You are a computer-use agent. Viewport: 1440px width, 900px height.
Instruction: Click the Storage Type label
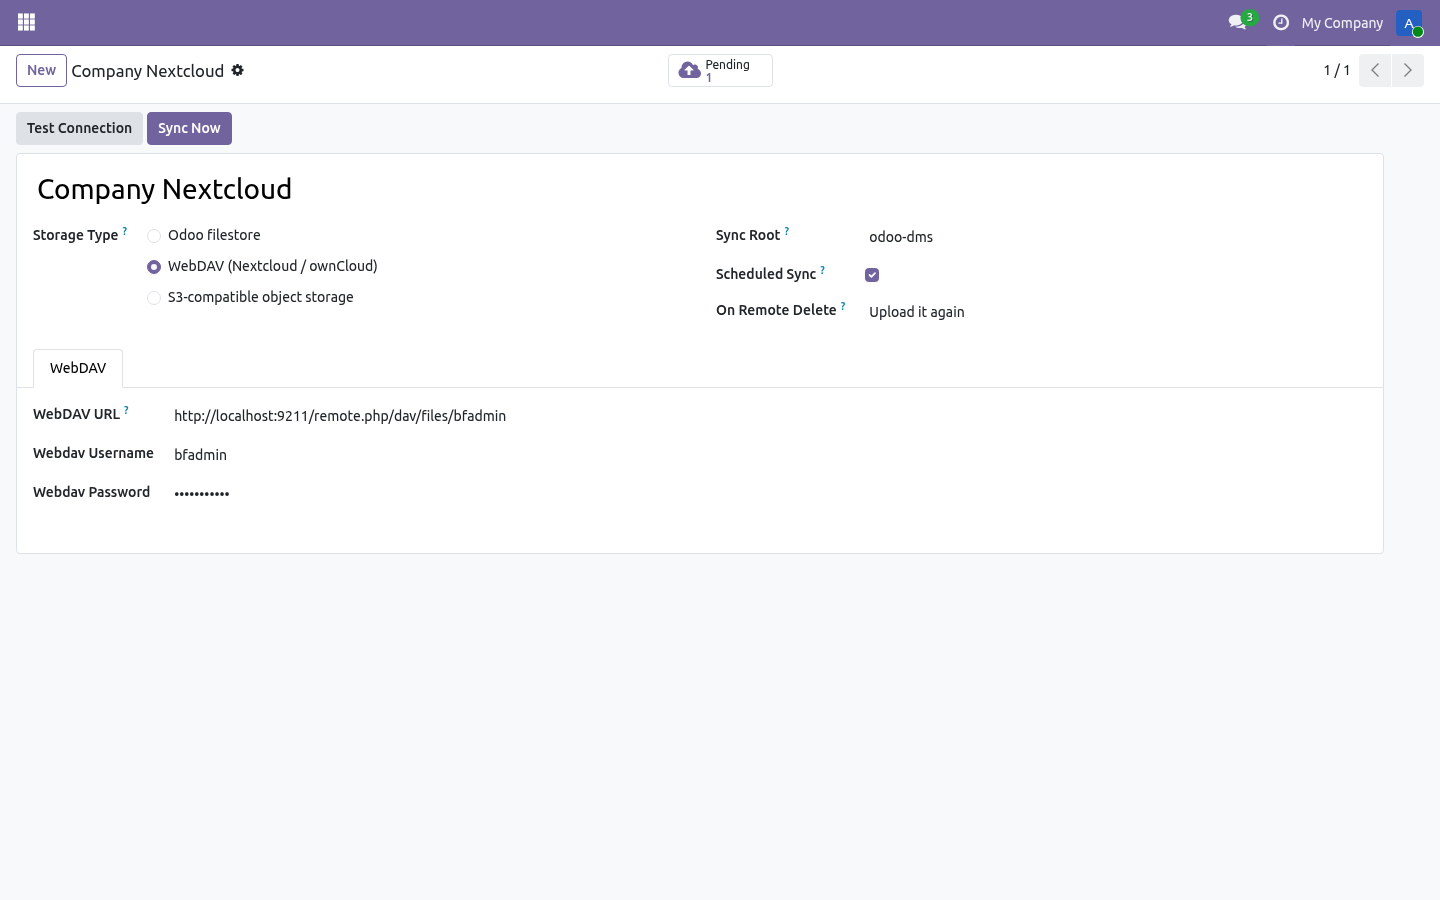(76, 236)
